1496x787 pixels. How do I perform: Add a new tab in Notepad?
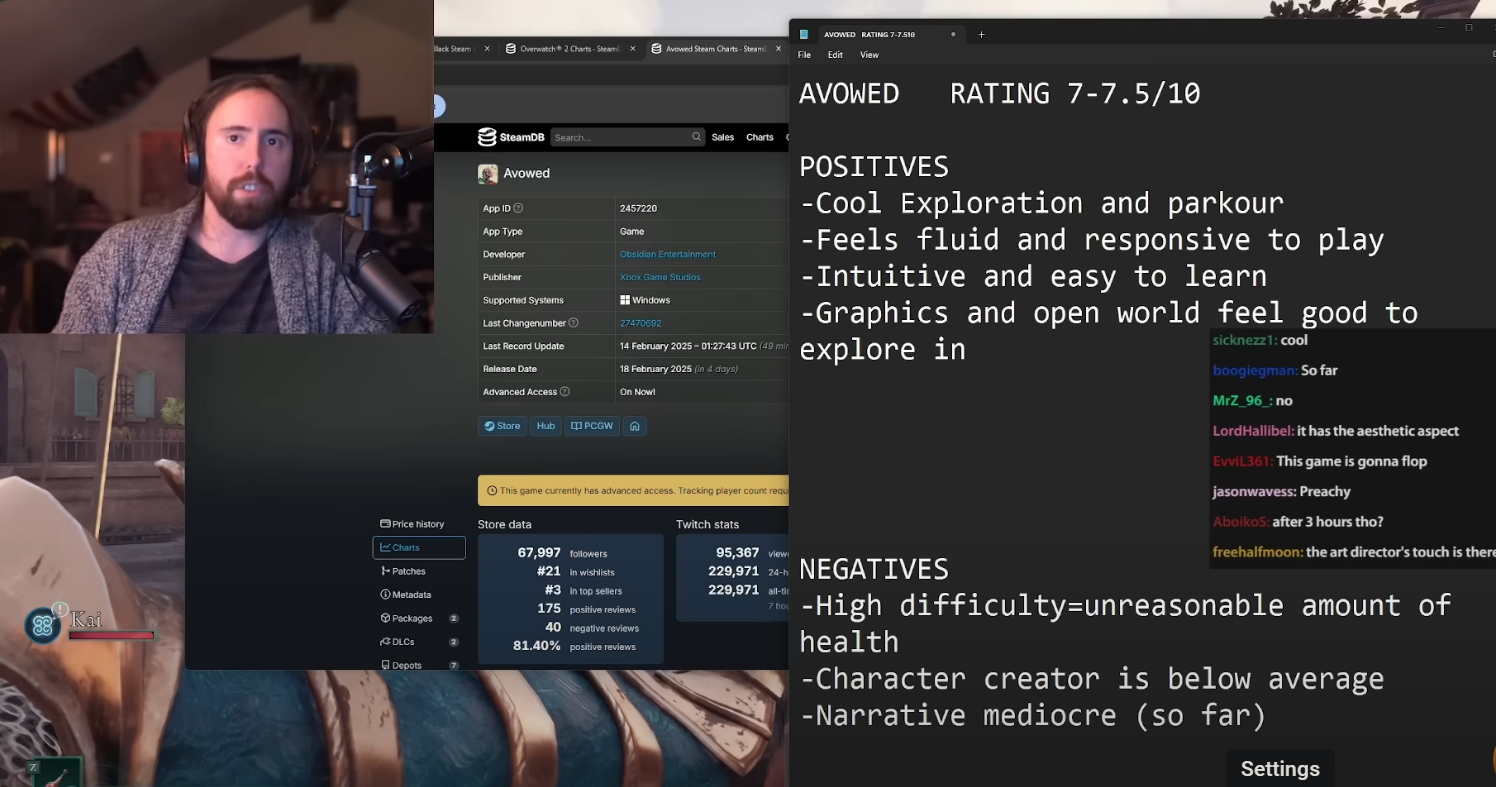(981, 34)
